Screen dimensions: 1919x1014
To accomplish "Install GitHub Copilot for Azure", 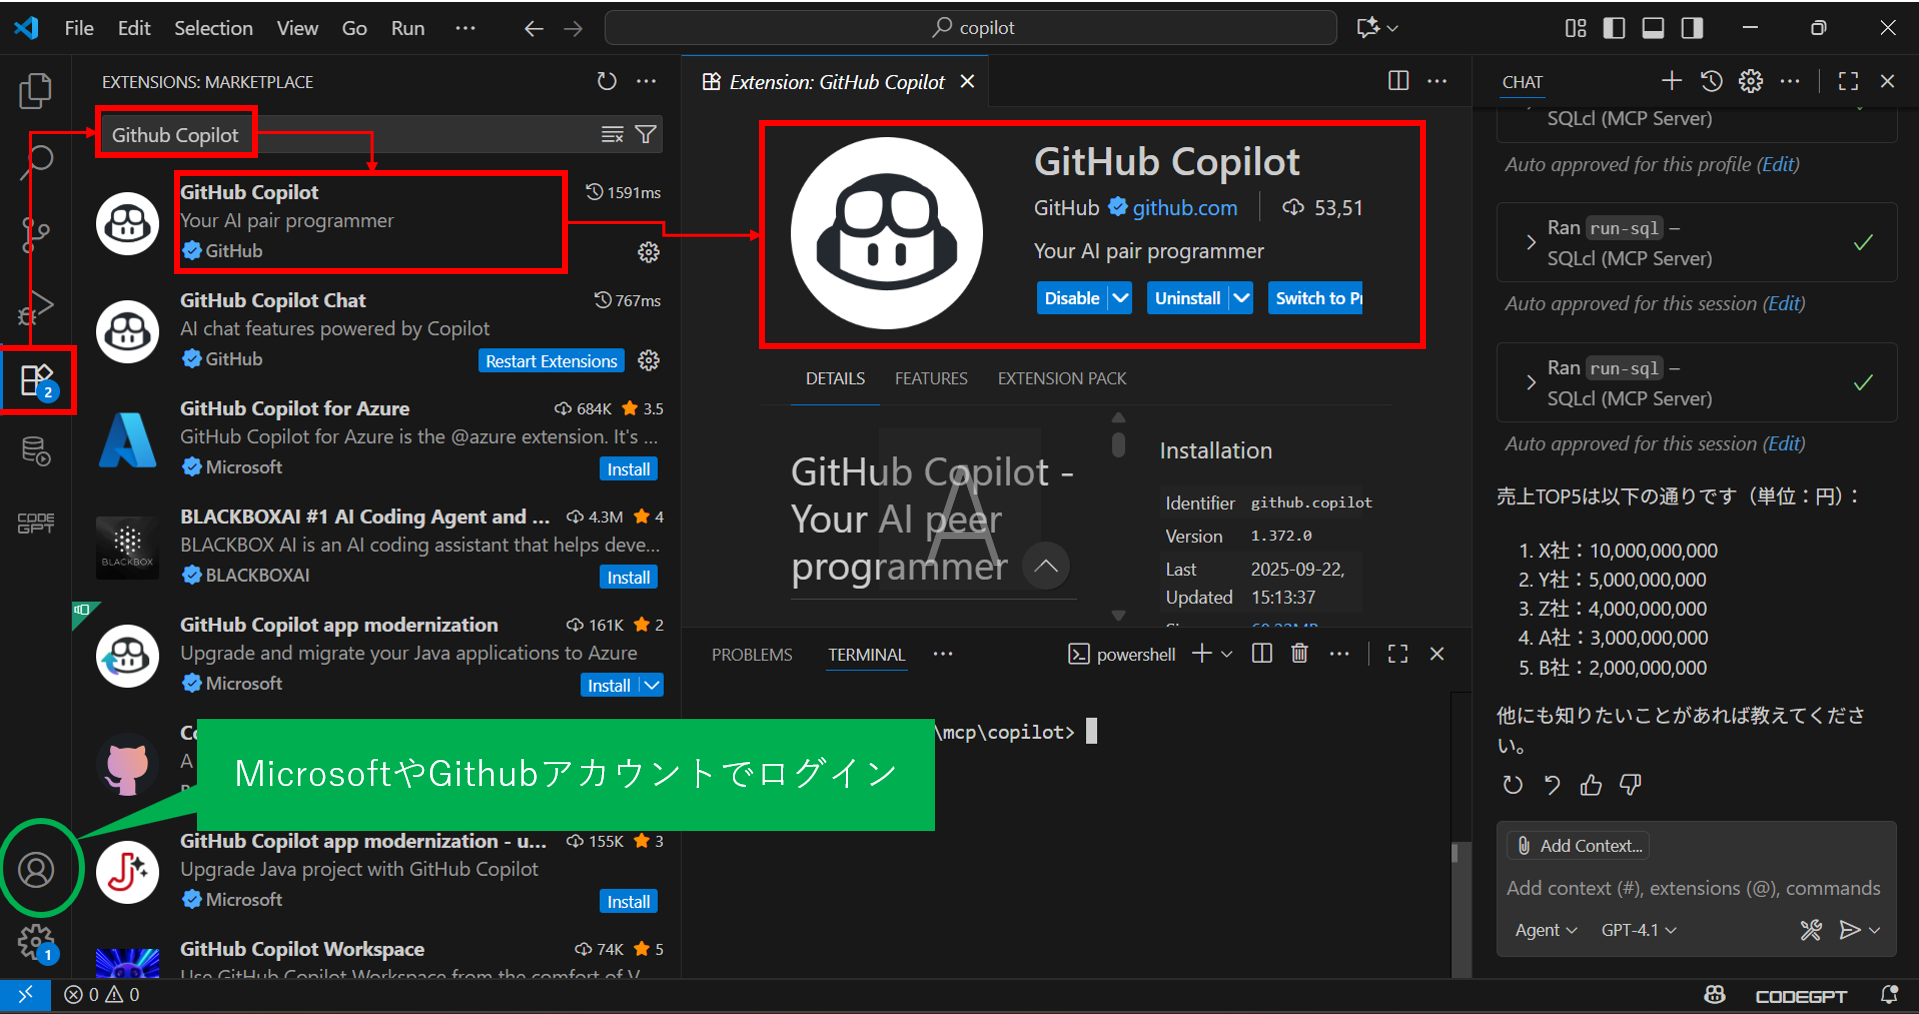I will (629, 469).
